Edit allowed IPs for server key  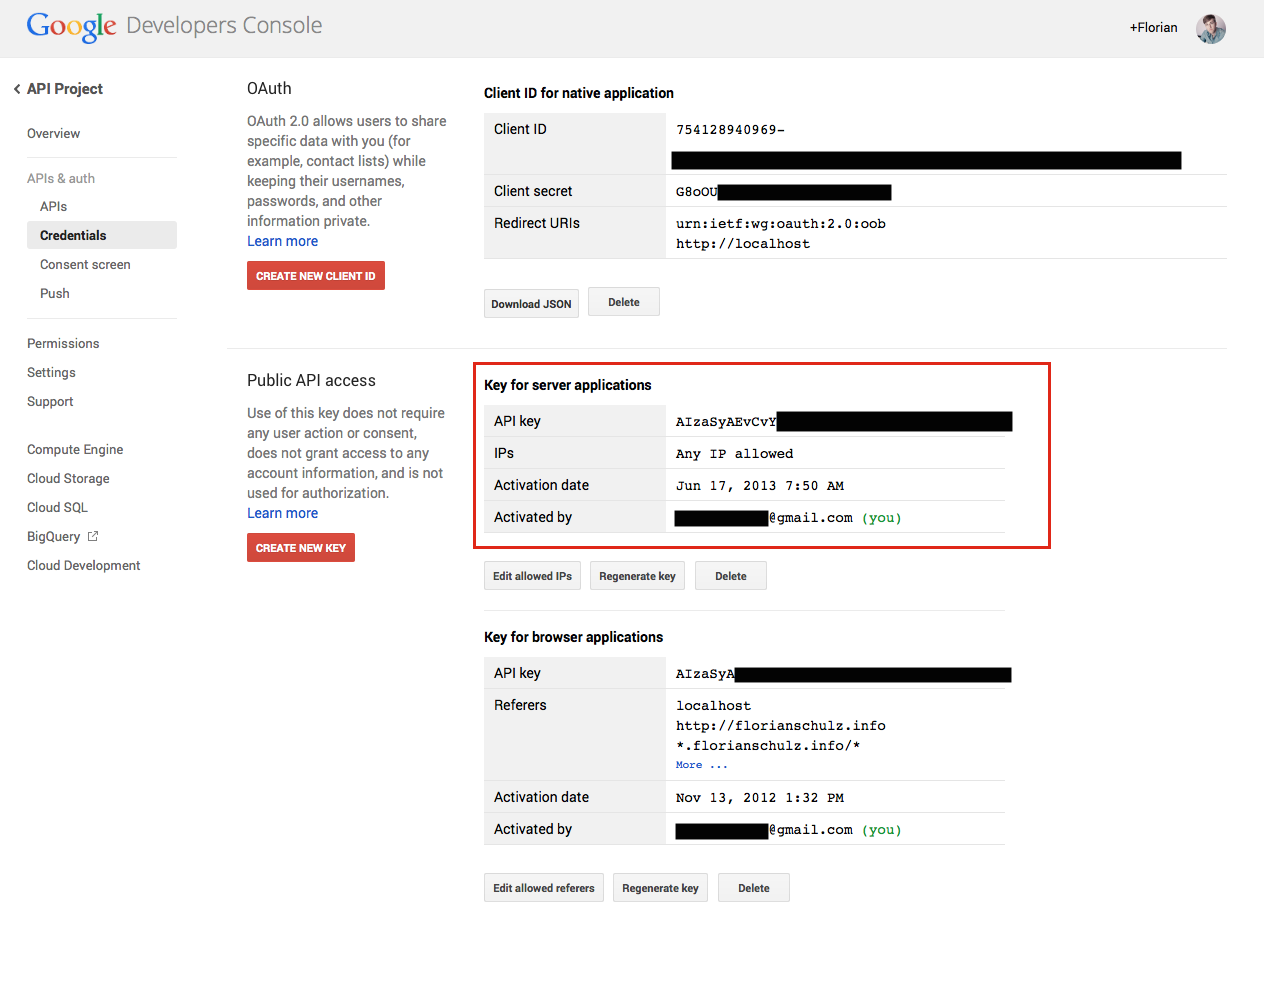click(x=532, y=576)
